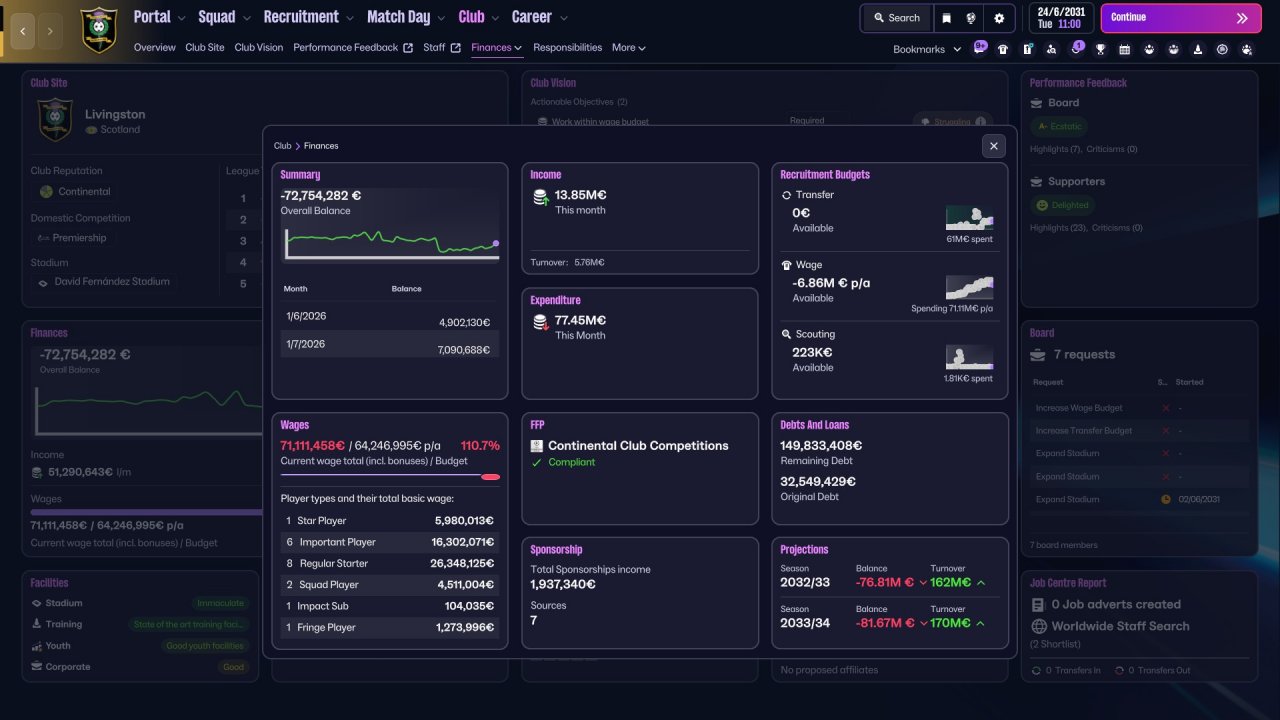Click the Scouting budget magnifier icon
The width and height of the screenshot is (1280, 720).
point(786,334)
